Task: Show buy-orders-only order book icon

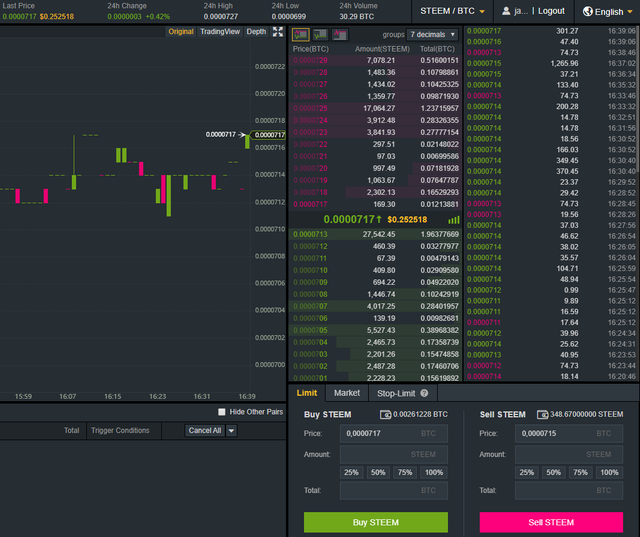Action: [320, 35]
